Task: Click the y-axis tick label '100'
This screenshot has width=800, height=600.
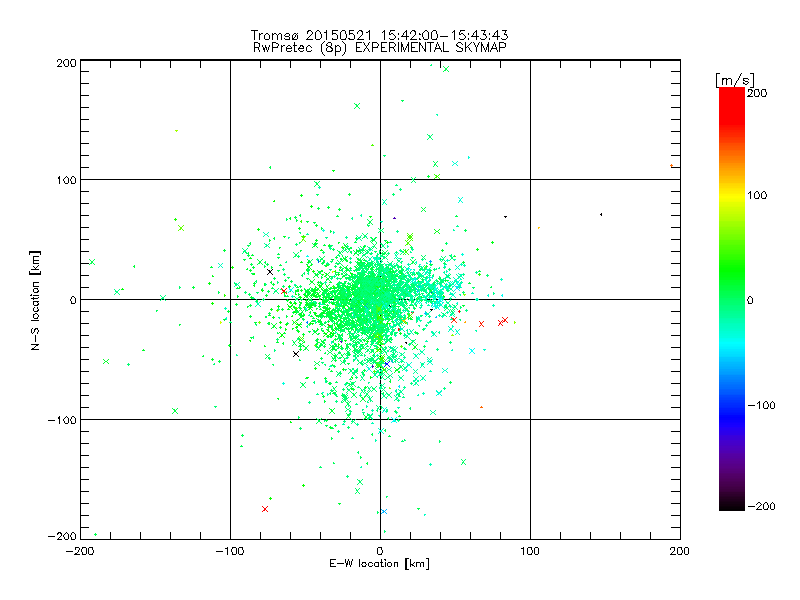Action: [66, 181]
